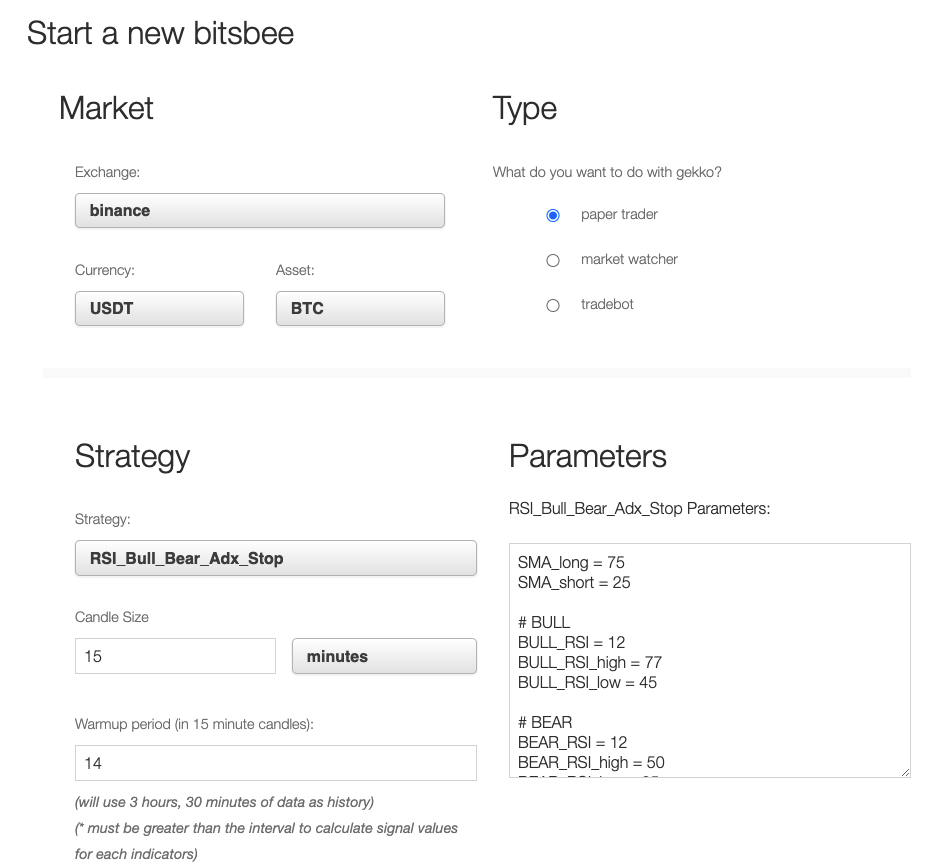Open the Exchange dropdown showing binance
936x868 pixels.
(x=259, y=211)
